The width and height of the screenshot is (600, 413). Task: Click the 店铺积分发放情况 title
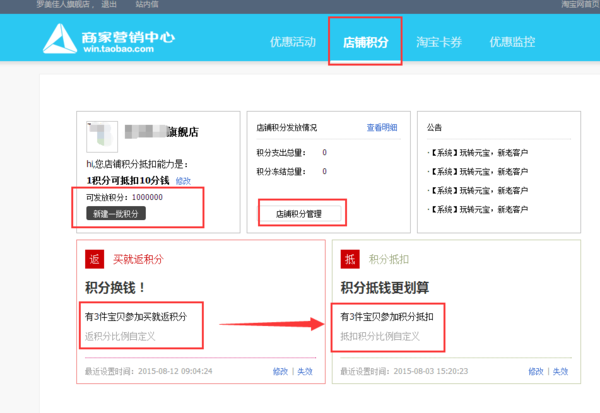[287, 127]
